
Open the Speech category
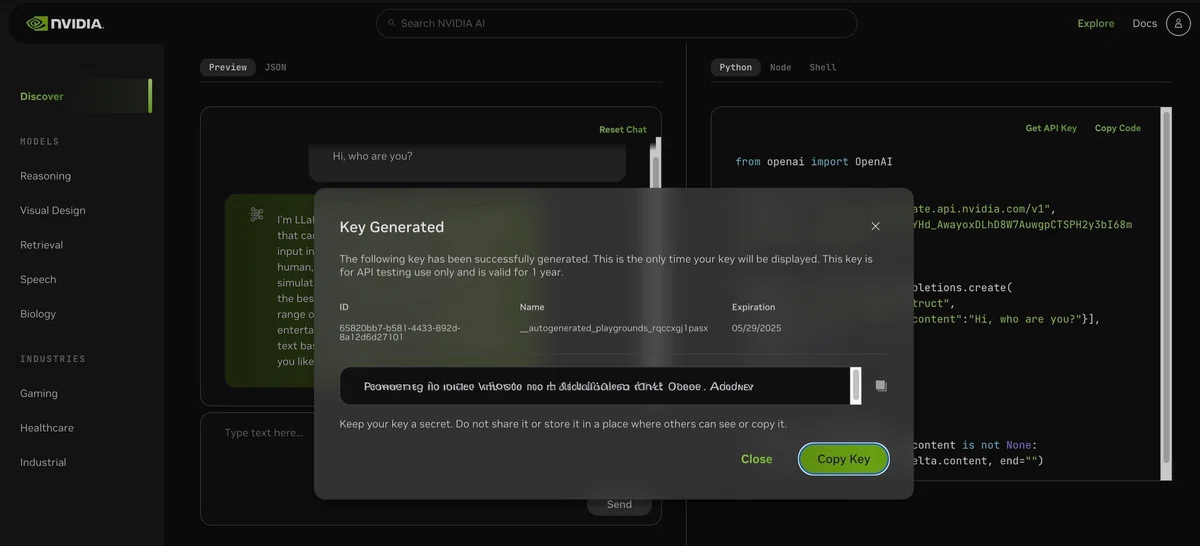point(38,280)
